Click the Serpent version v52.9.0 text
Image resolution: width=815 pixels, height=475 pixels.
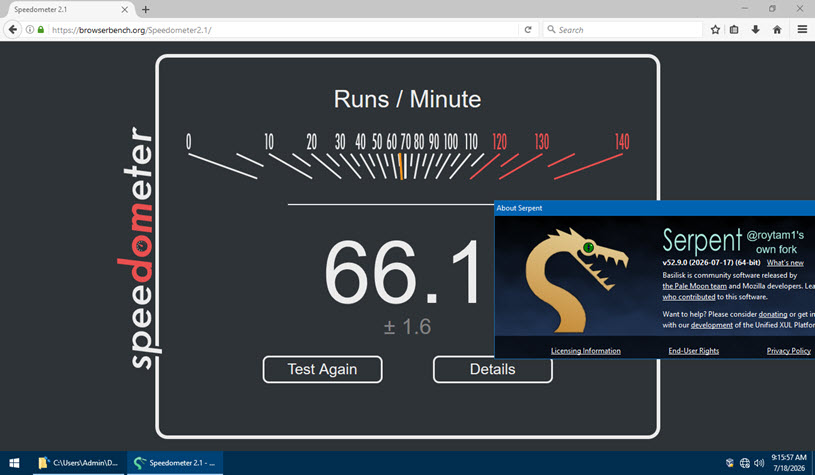pos(711,262)
